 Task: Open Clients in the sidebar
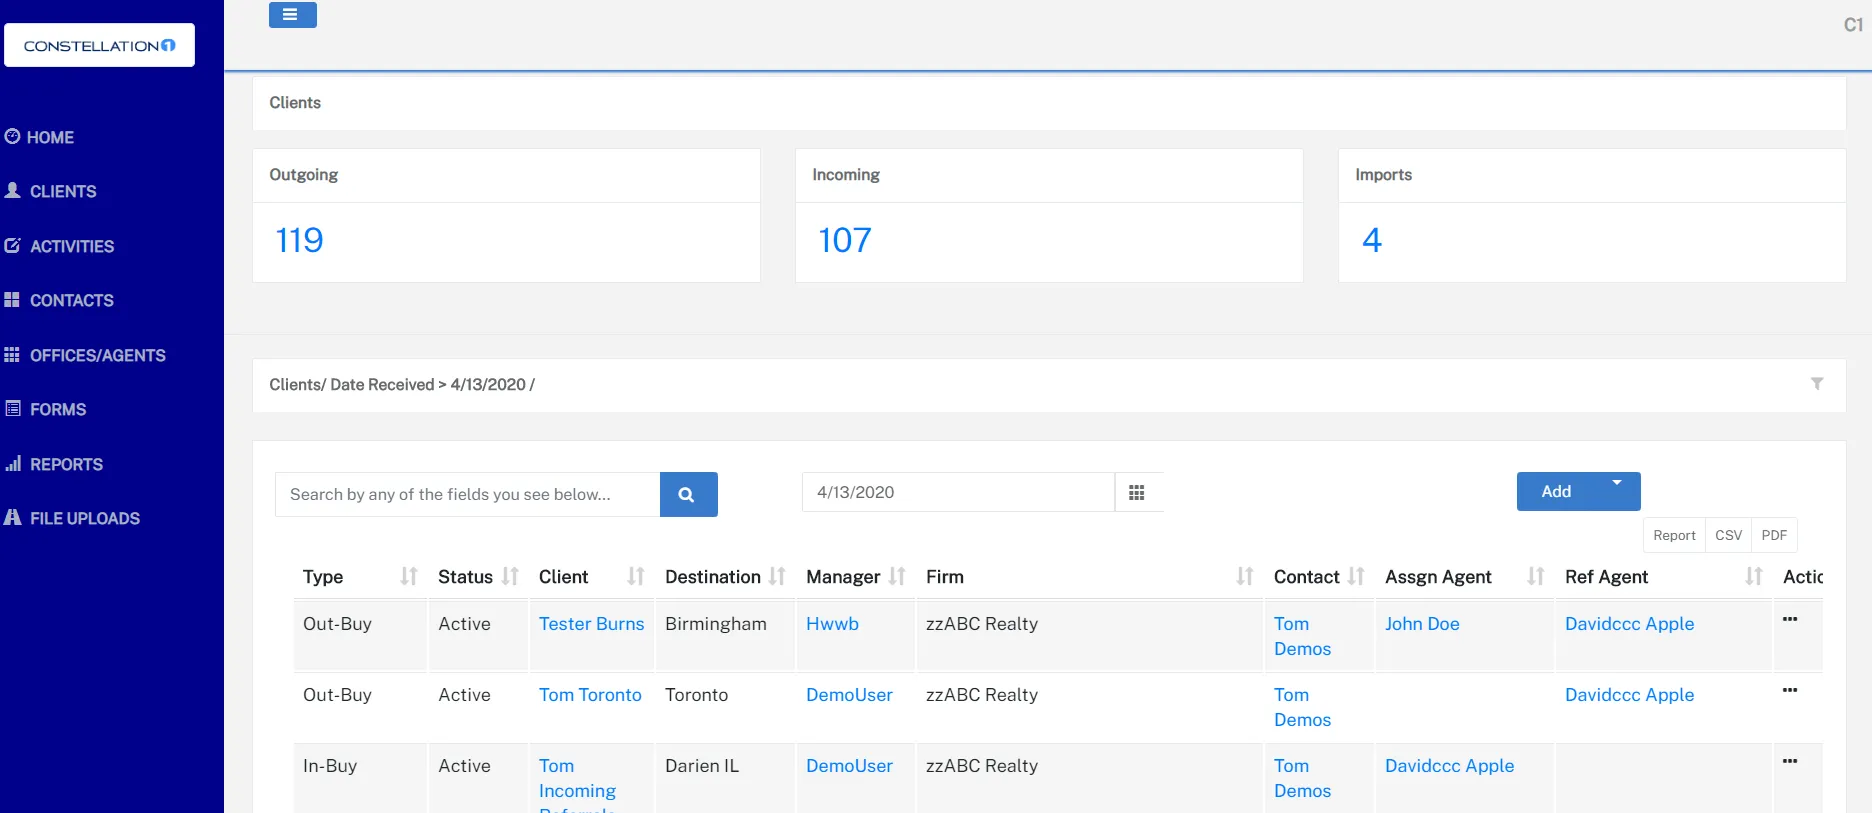tap(62, 191)
